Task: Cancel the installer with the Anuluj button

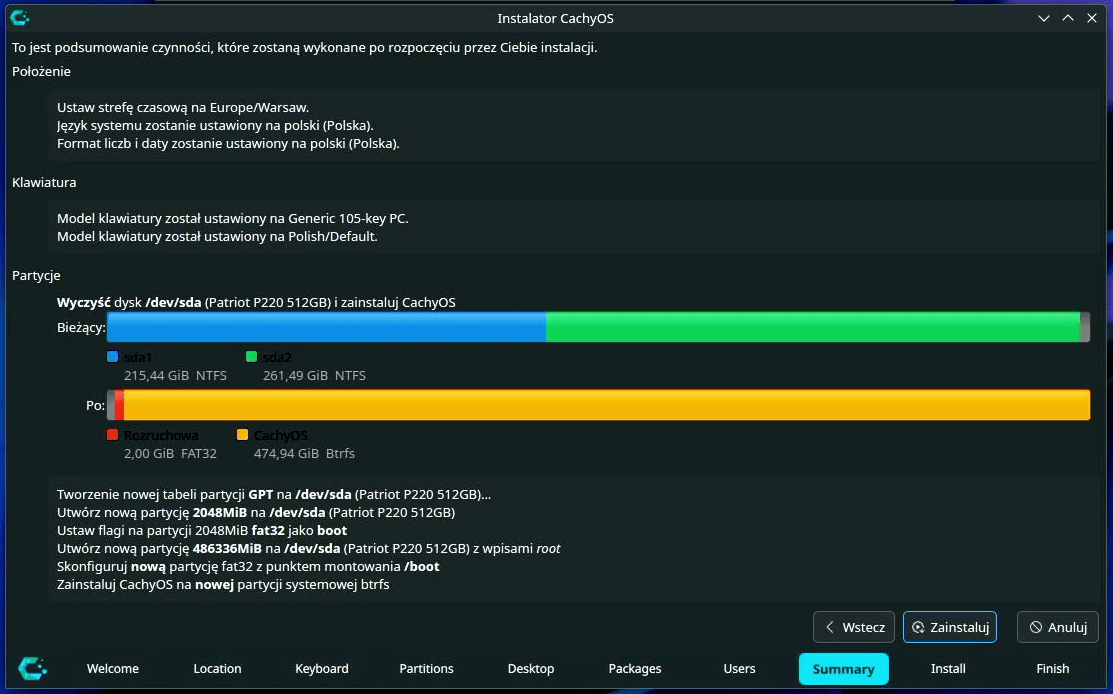Action: pos(1058,627)
